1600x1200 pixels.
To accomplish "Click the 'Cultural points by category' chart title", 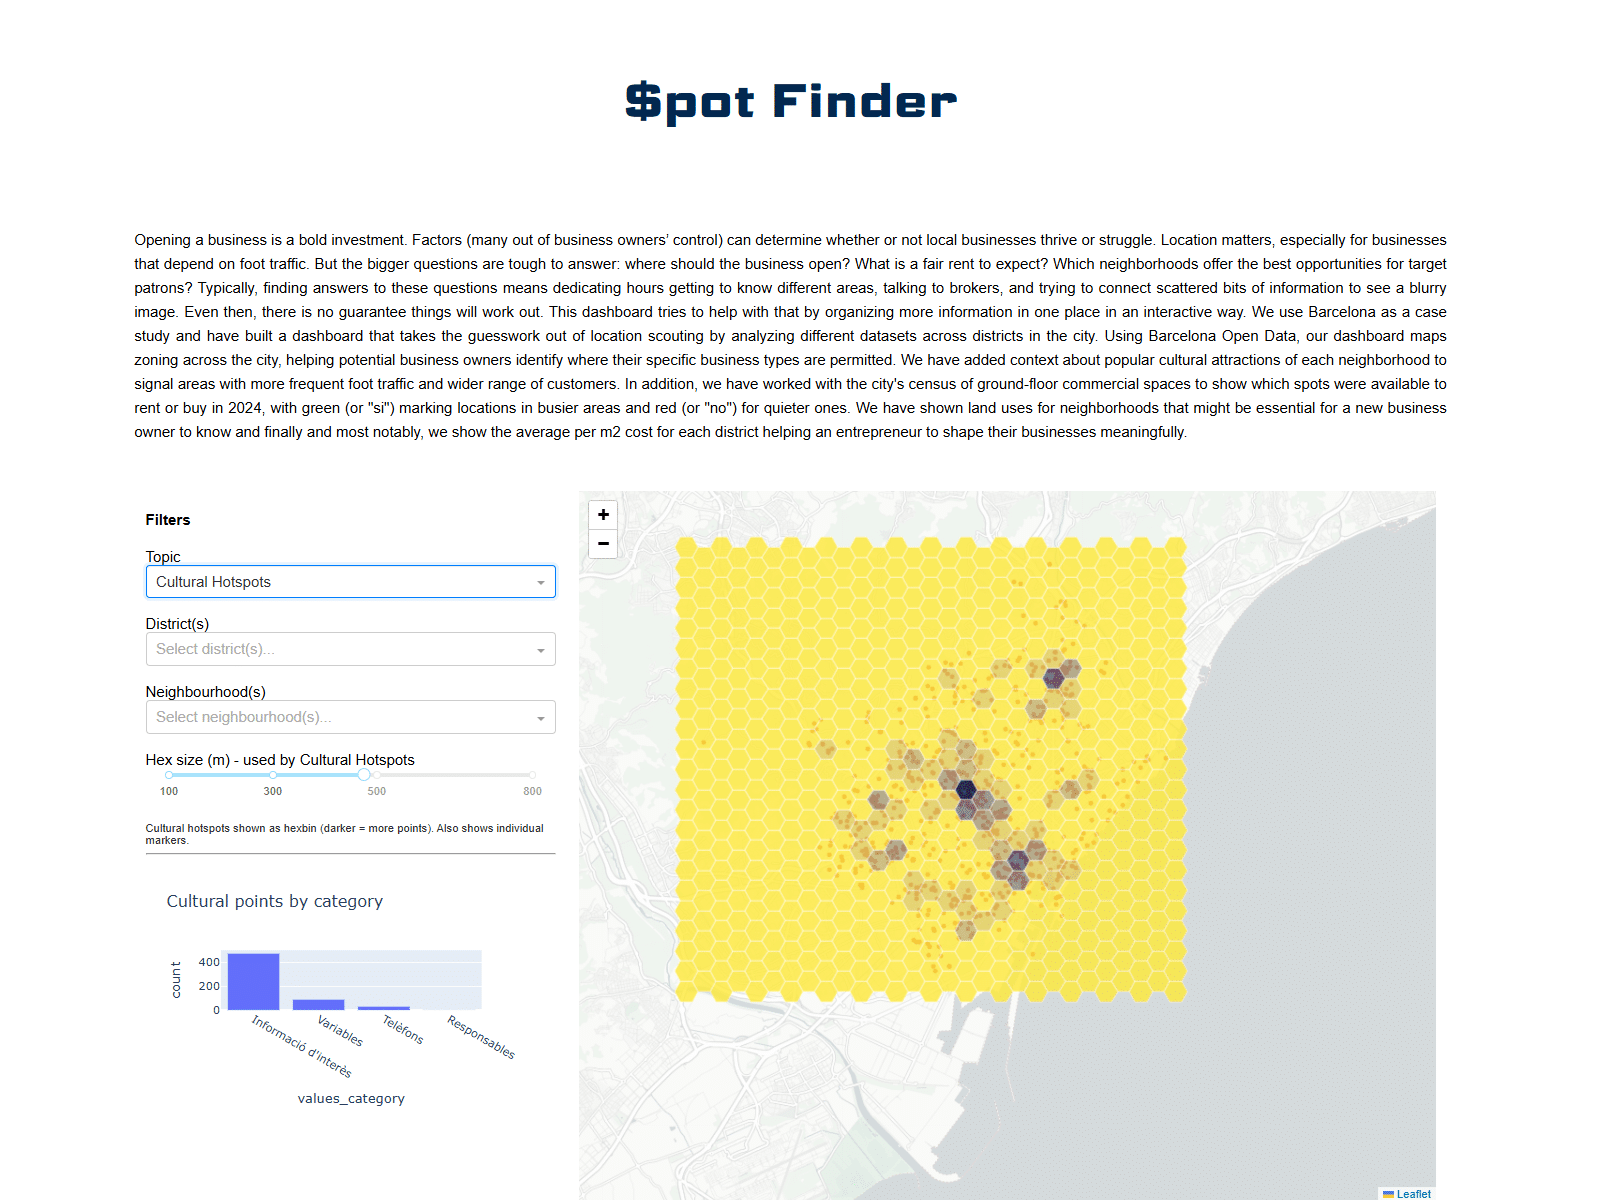I will point(274,901).
